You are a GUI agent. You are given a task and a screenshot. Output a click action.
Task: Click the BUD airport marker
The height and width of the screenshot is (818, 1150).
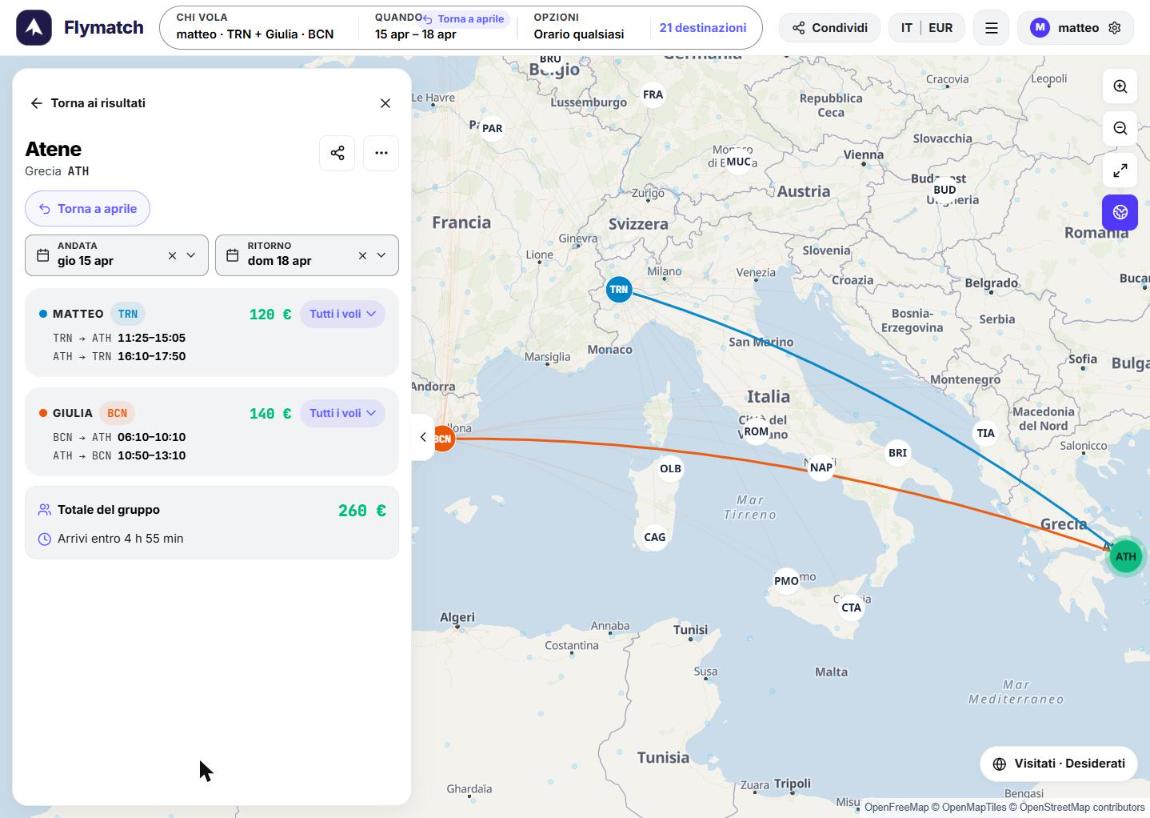(x=945, y=189)
